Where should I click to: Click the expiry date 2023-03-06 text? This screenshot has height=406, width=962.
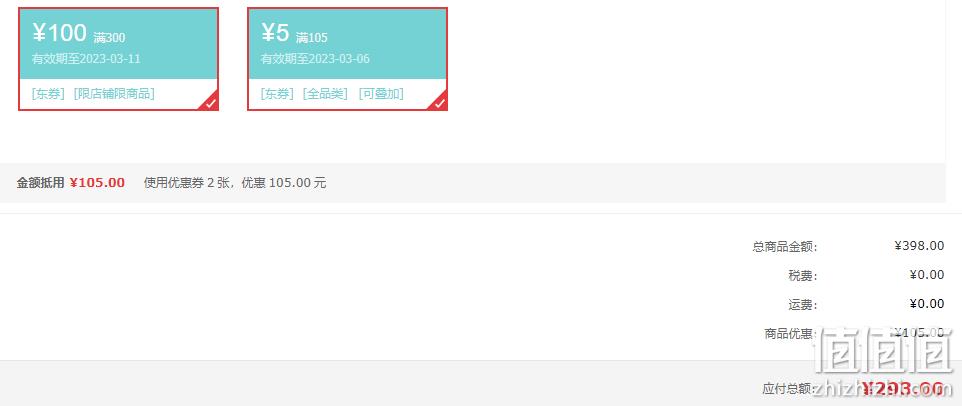pos(339,59)
